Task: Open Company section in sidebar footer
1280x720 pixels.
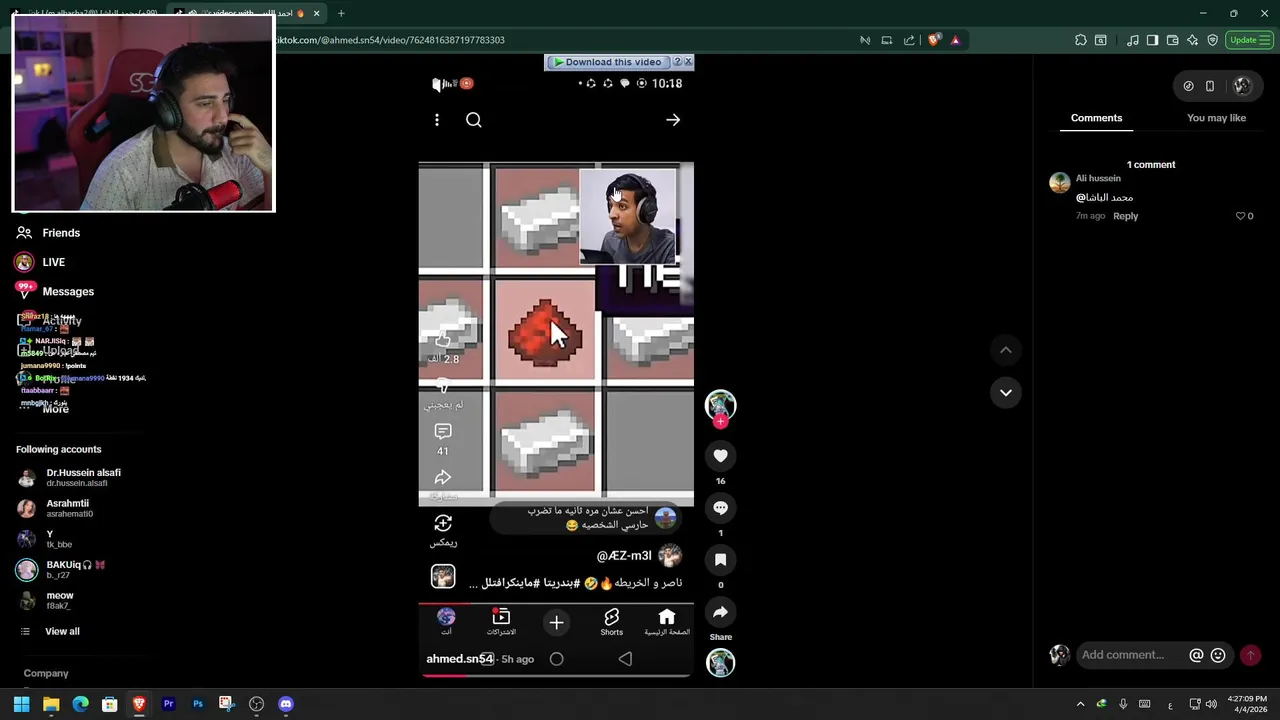Action: tap(46, 673)
